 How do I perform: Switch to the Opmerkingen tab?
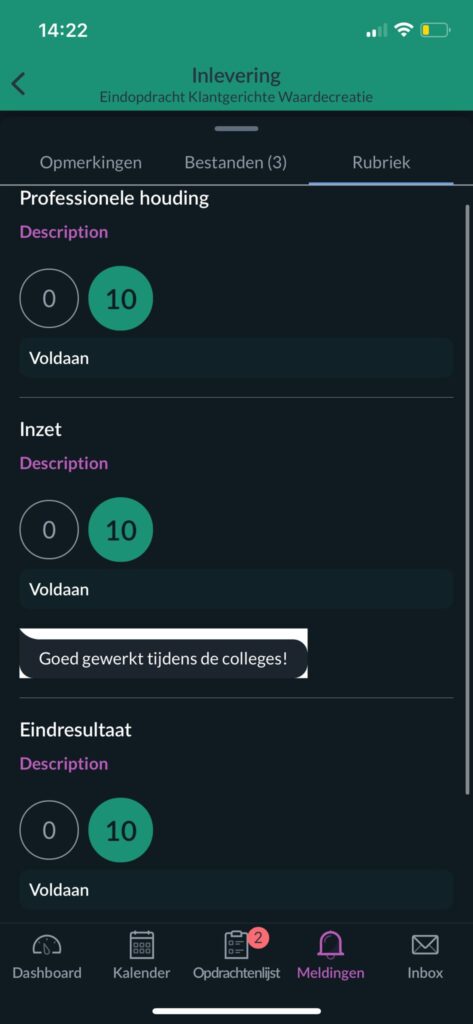coord(91,163)
